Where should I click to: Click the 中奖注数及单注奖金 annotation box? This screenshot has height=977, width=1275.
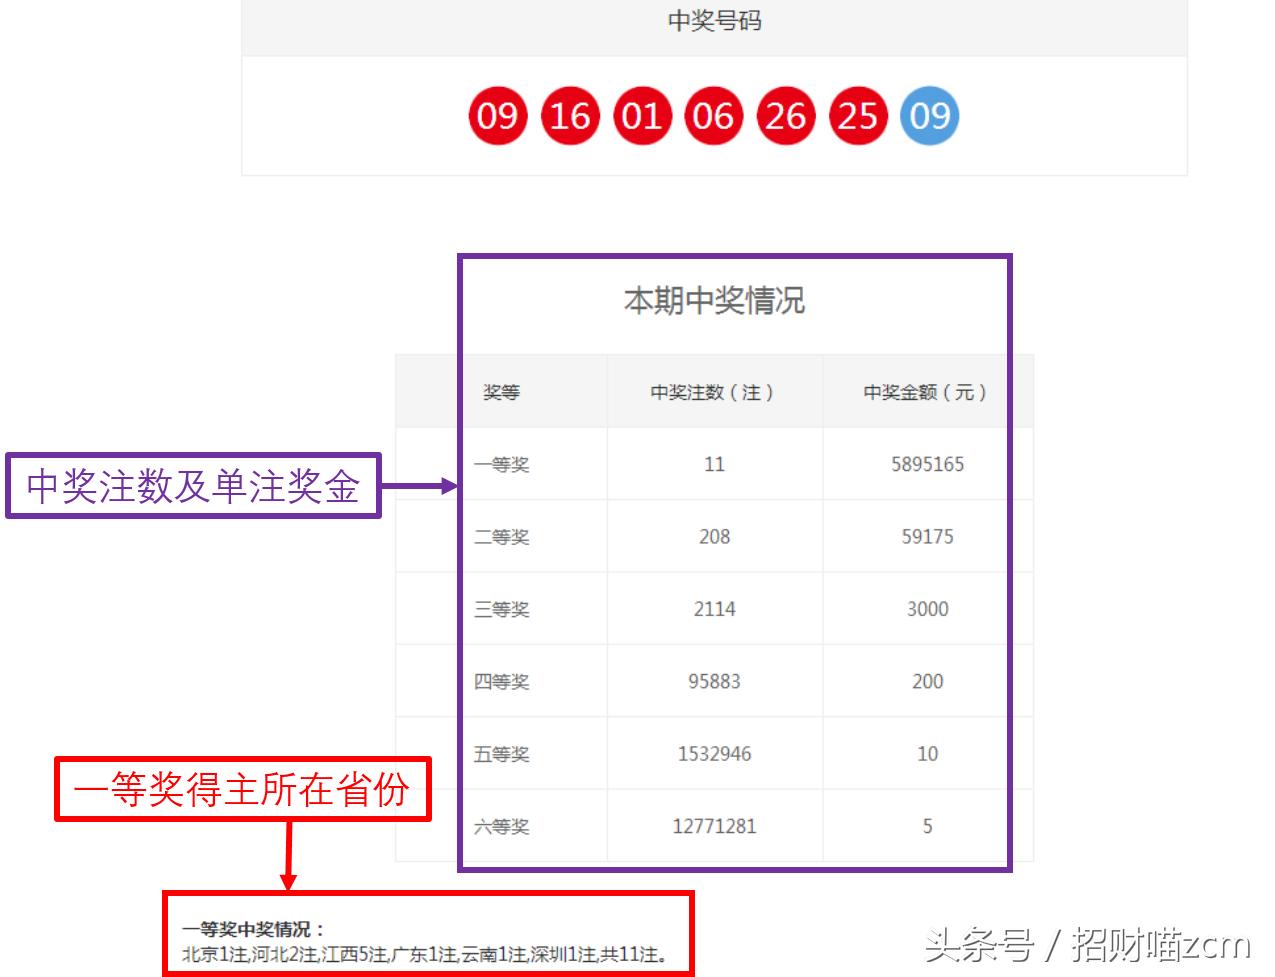[x=193, y=488]
